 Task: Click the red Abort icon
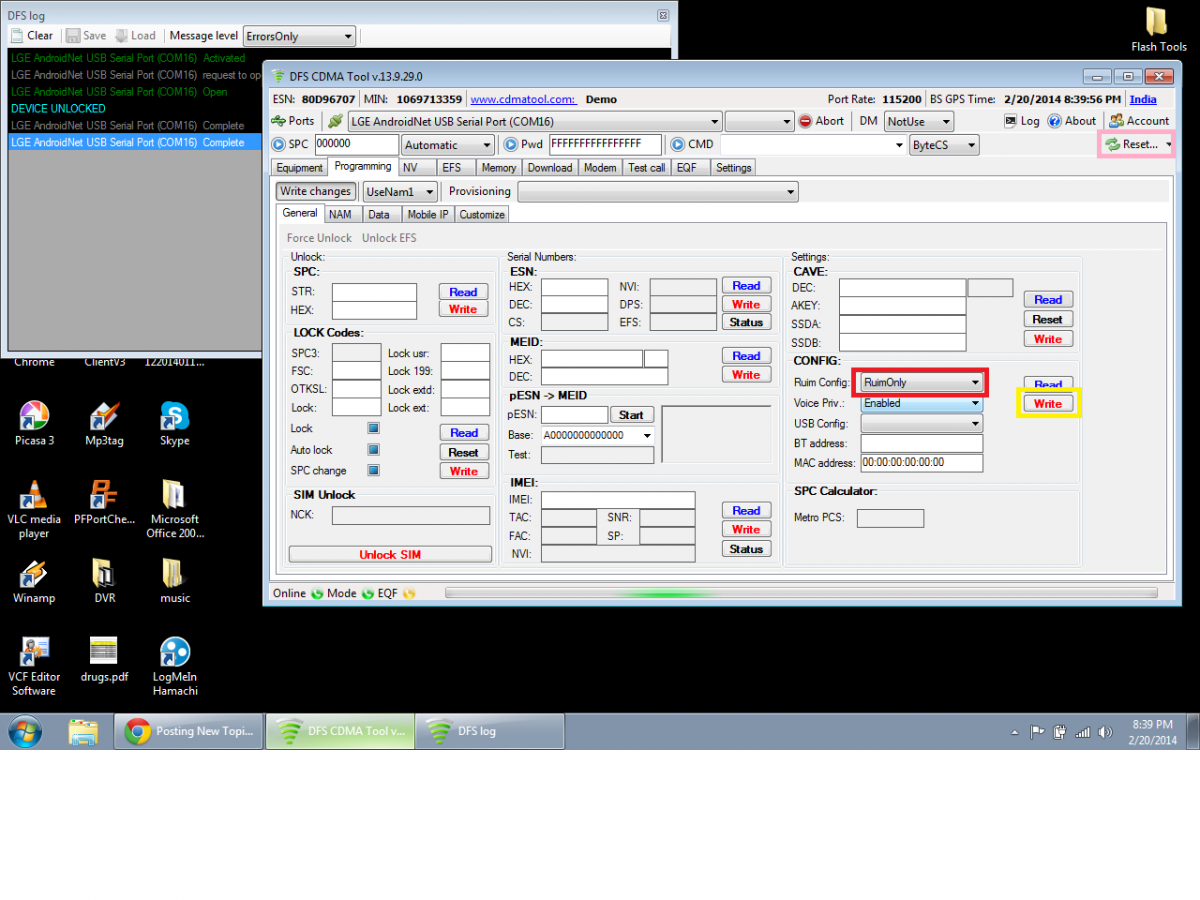806,121
